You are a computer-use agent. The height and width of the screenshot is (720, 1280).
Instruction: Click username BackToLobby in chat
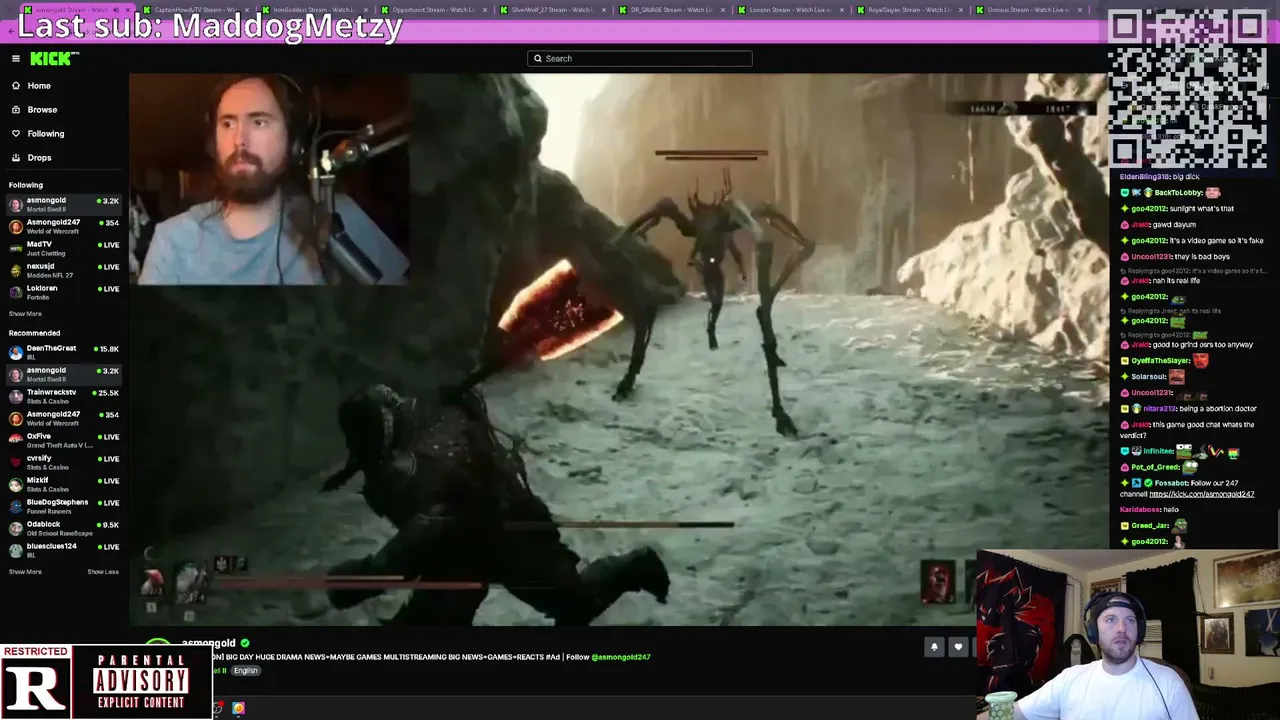[1178, 193]
